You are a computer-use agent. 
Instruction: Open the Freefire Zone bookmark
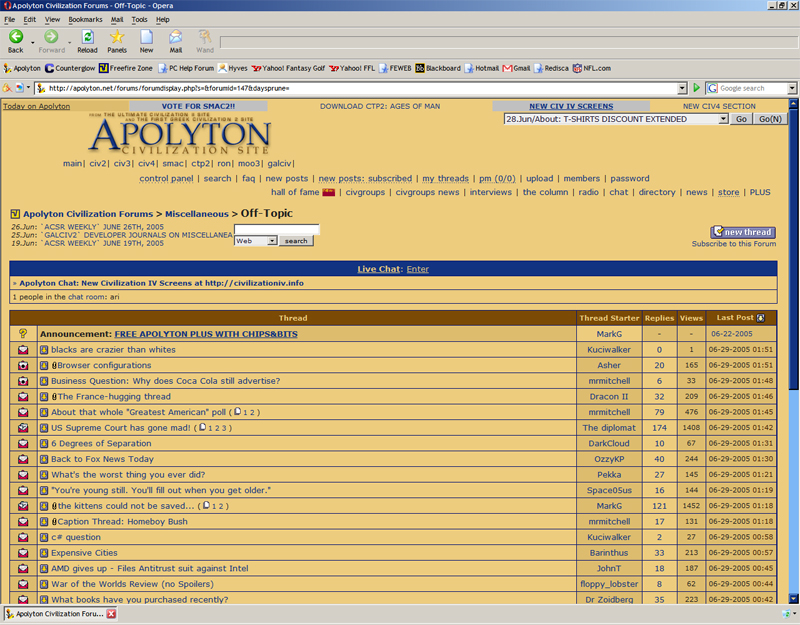[x=126, y=68]
